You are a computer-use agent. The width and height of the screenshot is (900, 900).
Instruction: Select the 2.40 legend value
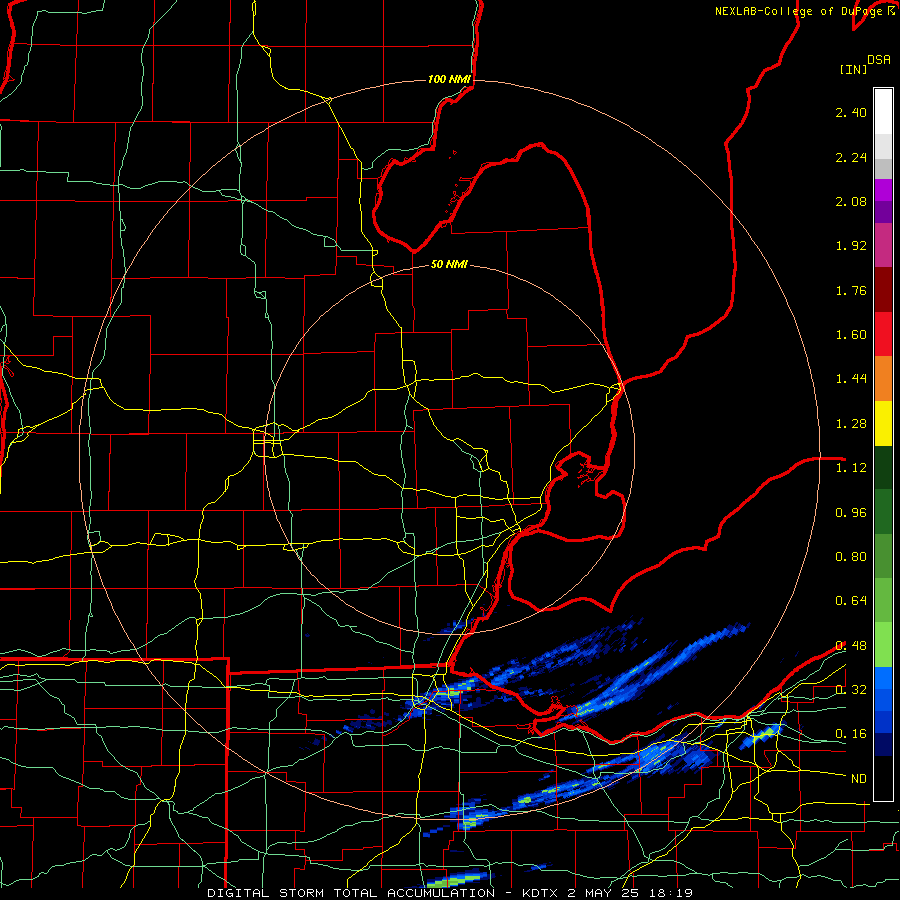coord(851,112)
